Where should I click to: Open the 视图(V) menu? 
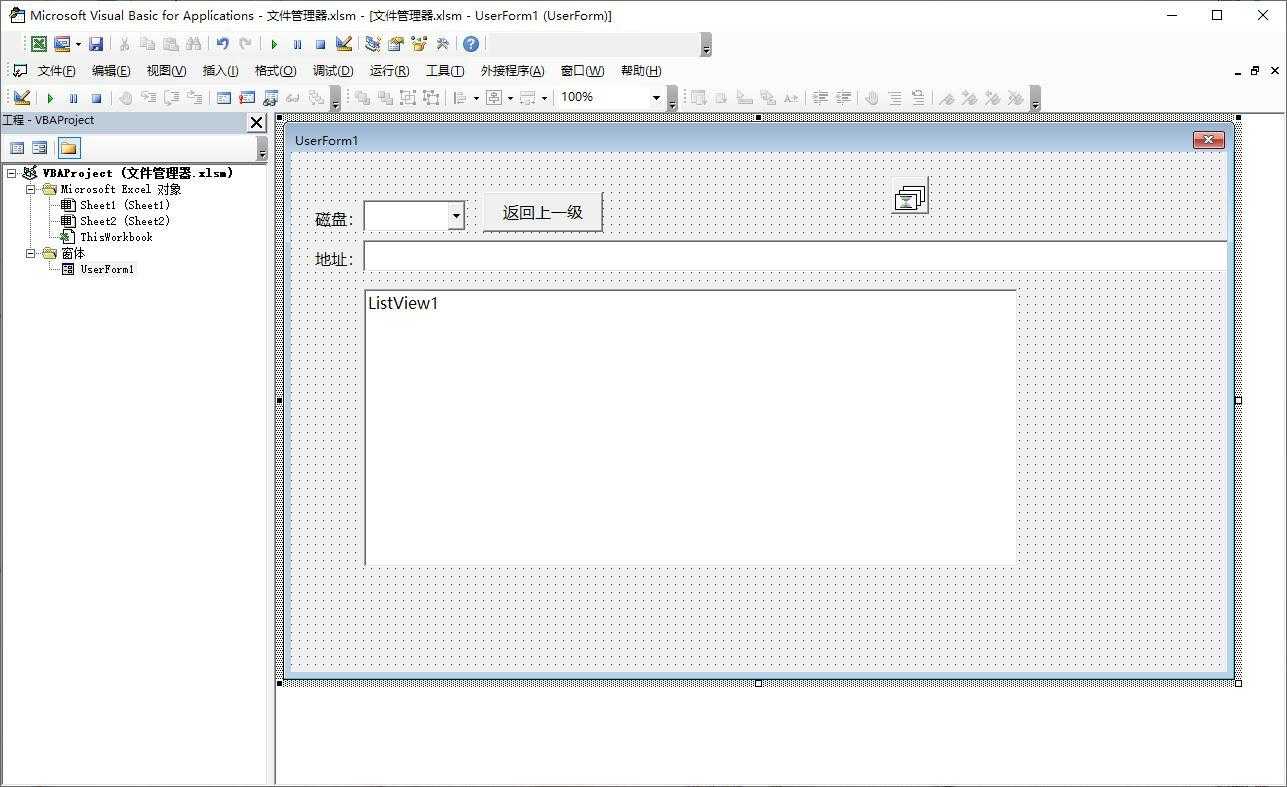166,71
